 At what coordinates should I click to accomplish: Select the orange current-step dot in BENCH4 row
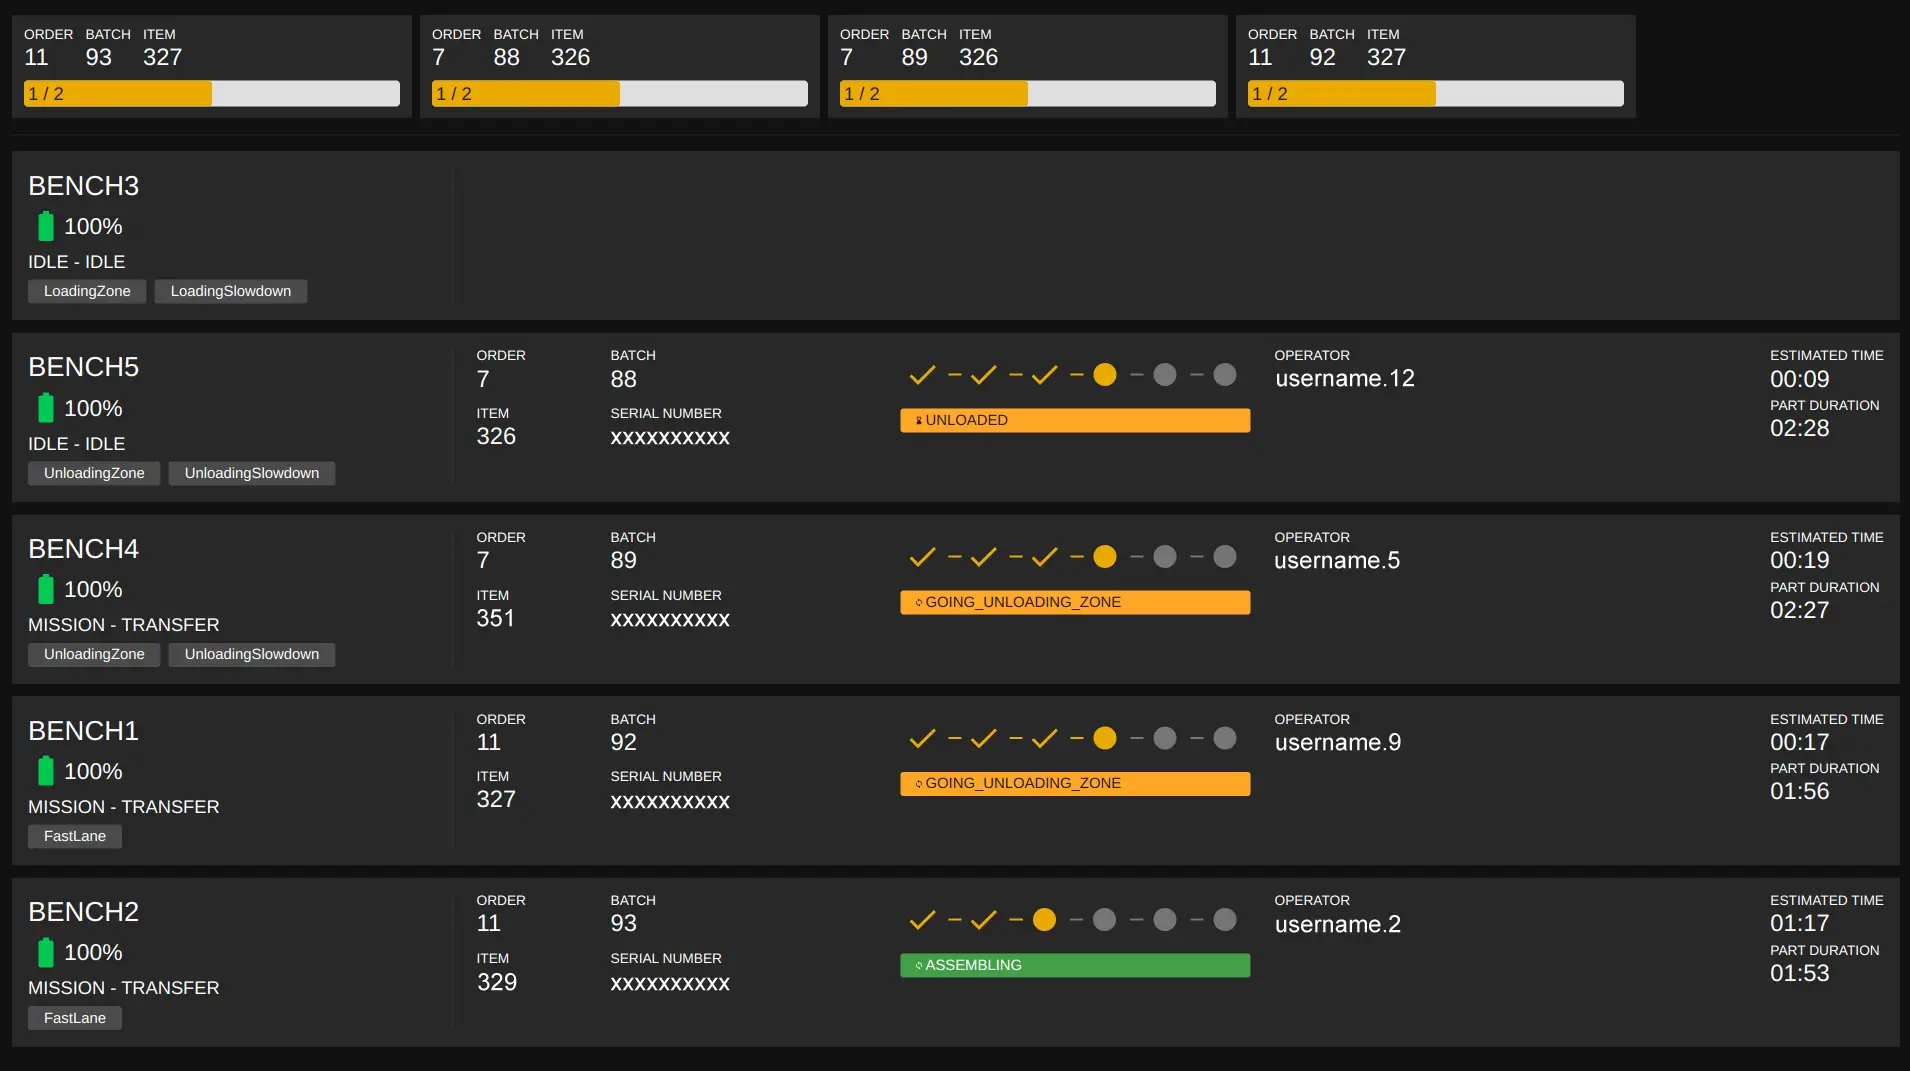tap(1105, 557)
